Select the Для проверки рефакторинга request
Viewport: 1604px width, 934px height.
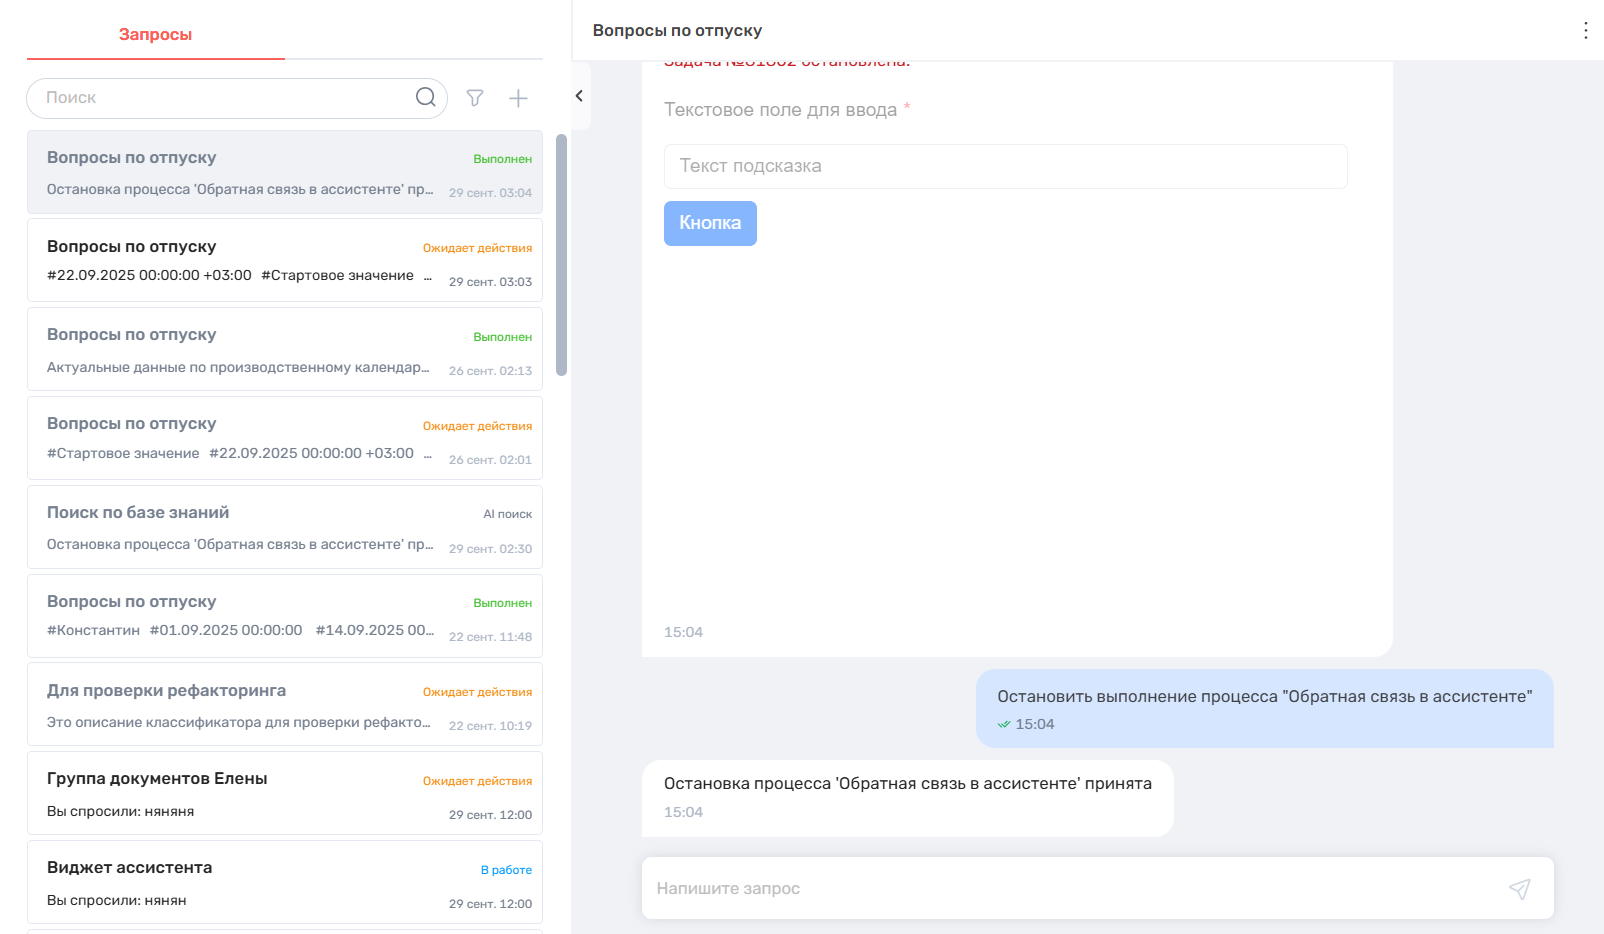[285, 705]
